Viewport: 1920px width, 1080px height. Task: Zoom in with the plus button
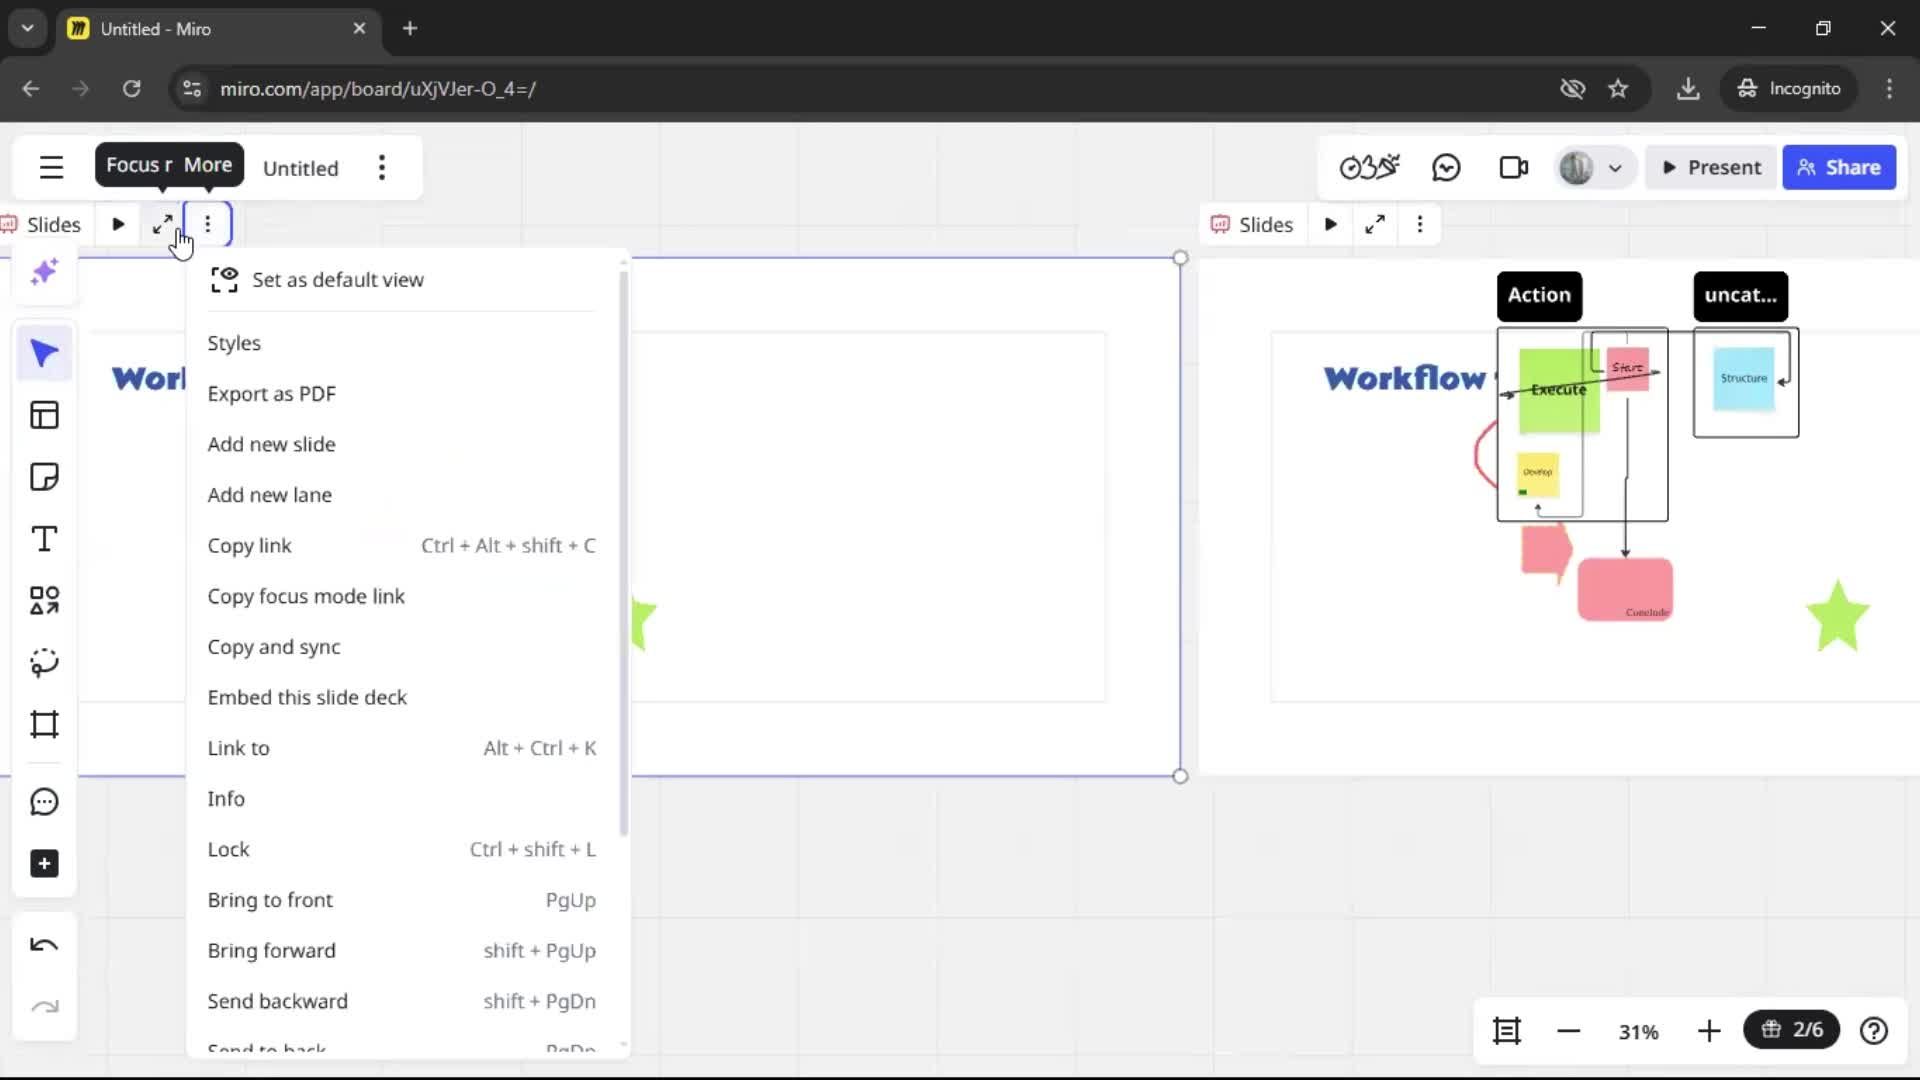(1709, 1031)
